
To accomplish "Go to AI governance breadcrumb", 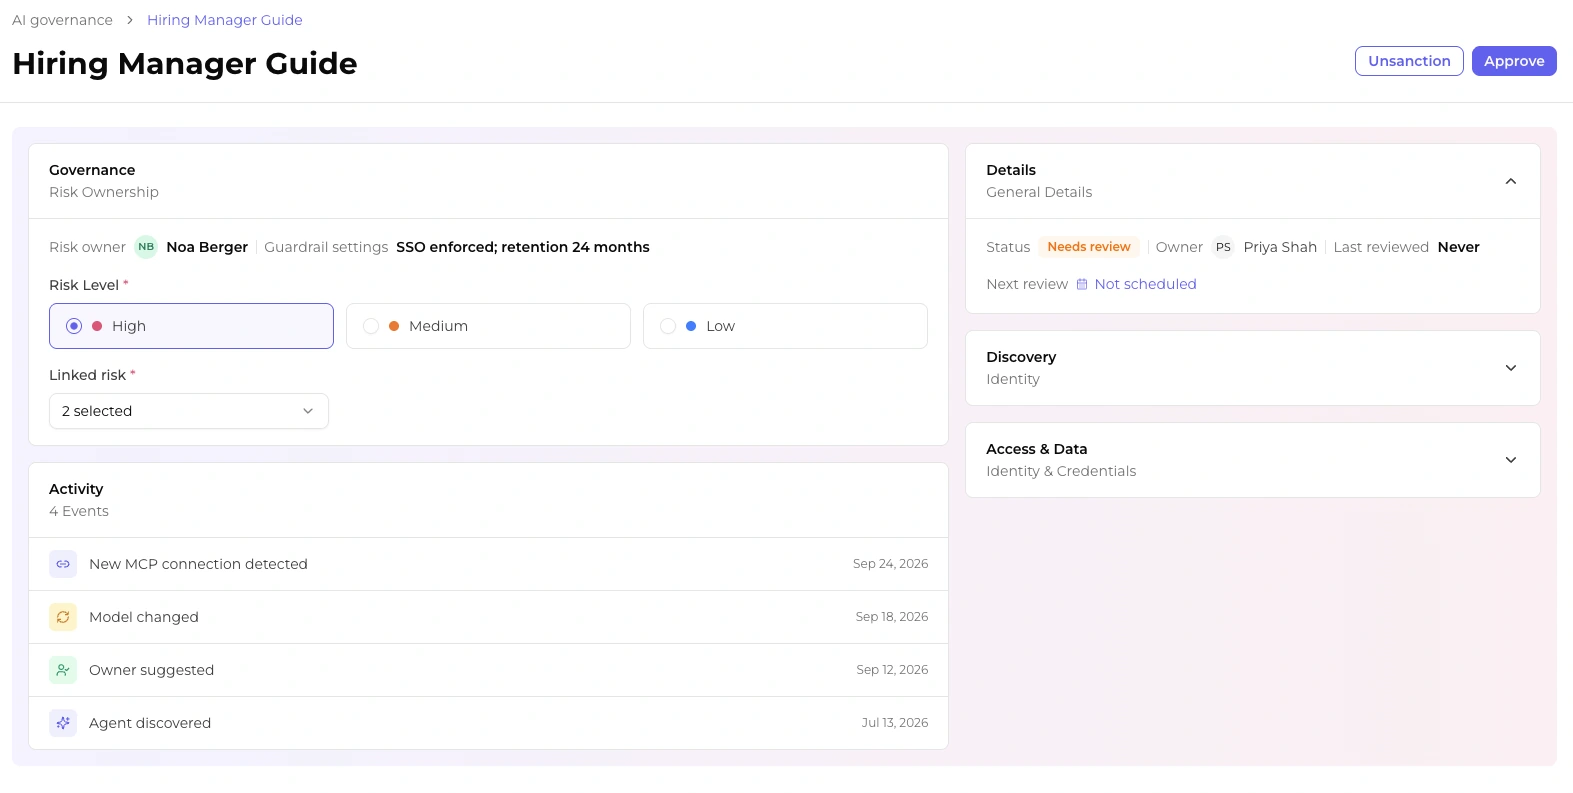I will (x=62, y=20).
